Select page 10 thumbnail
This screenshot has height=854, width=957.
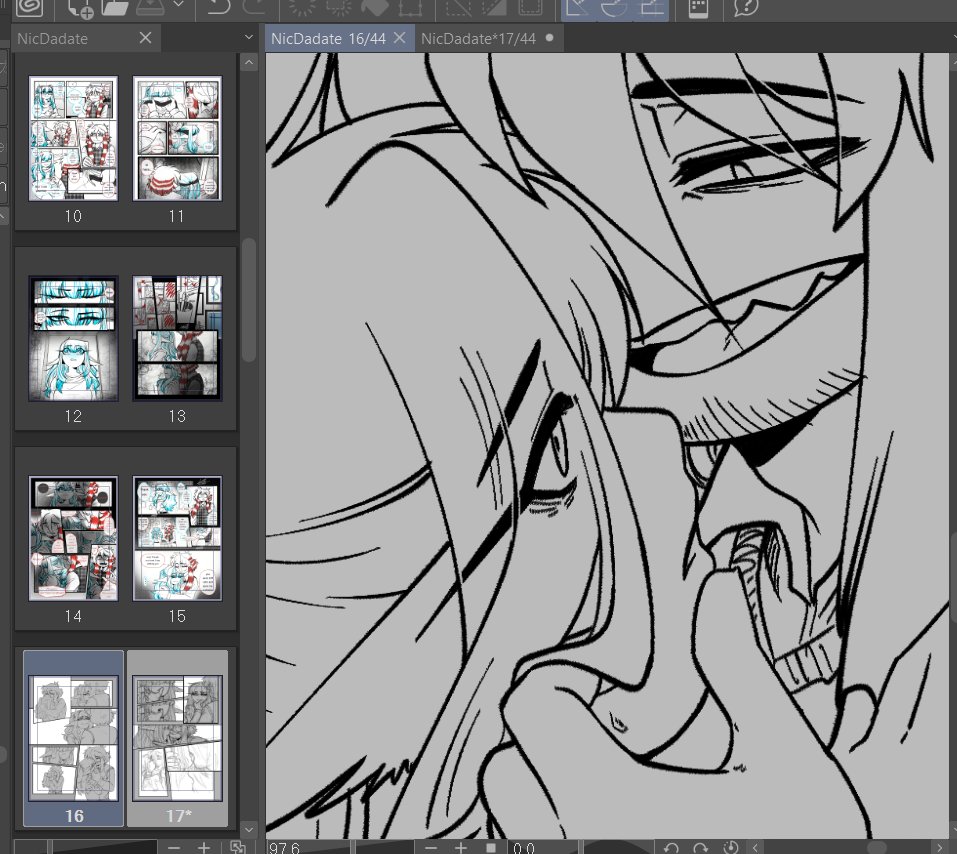(73, 139)
